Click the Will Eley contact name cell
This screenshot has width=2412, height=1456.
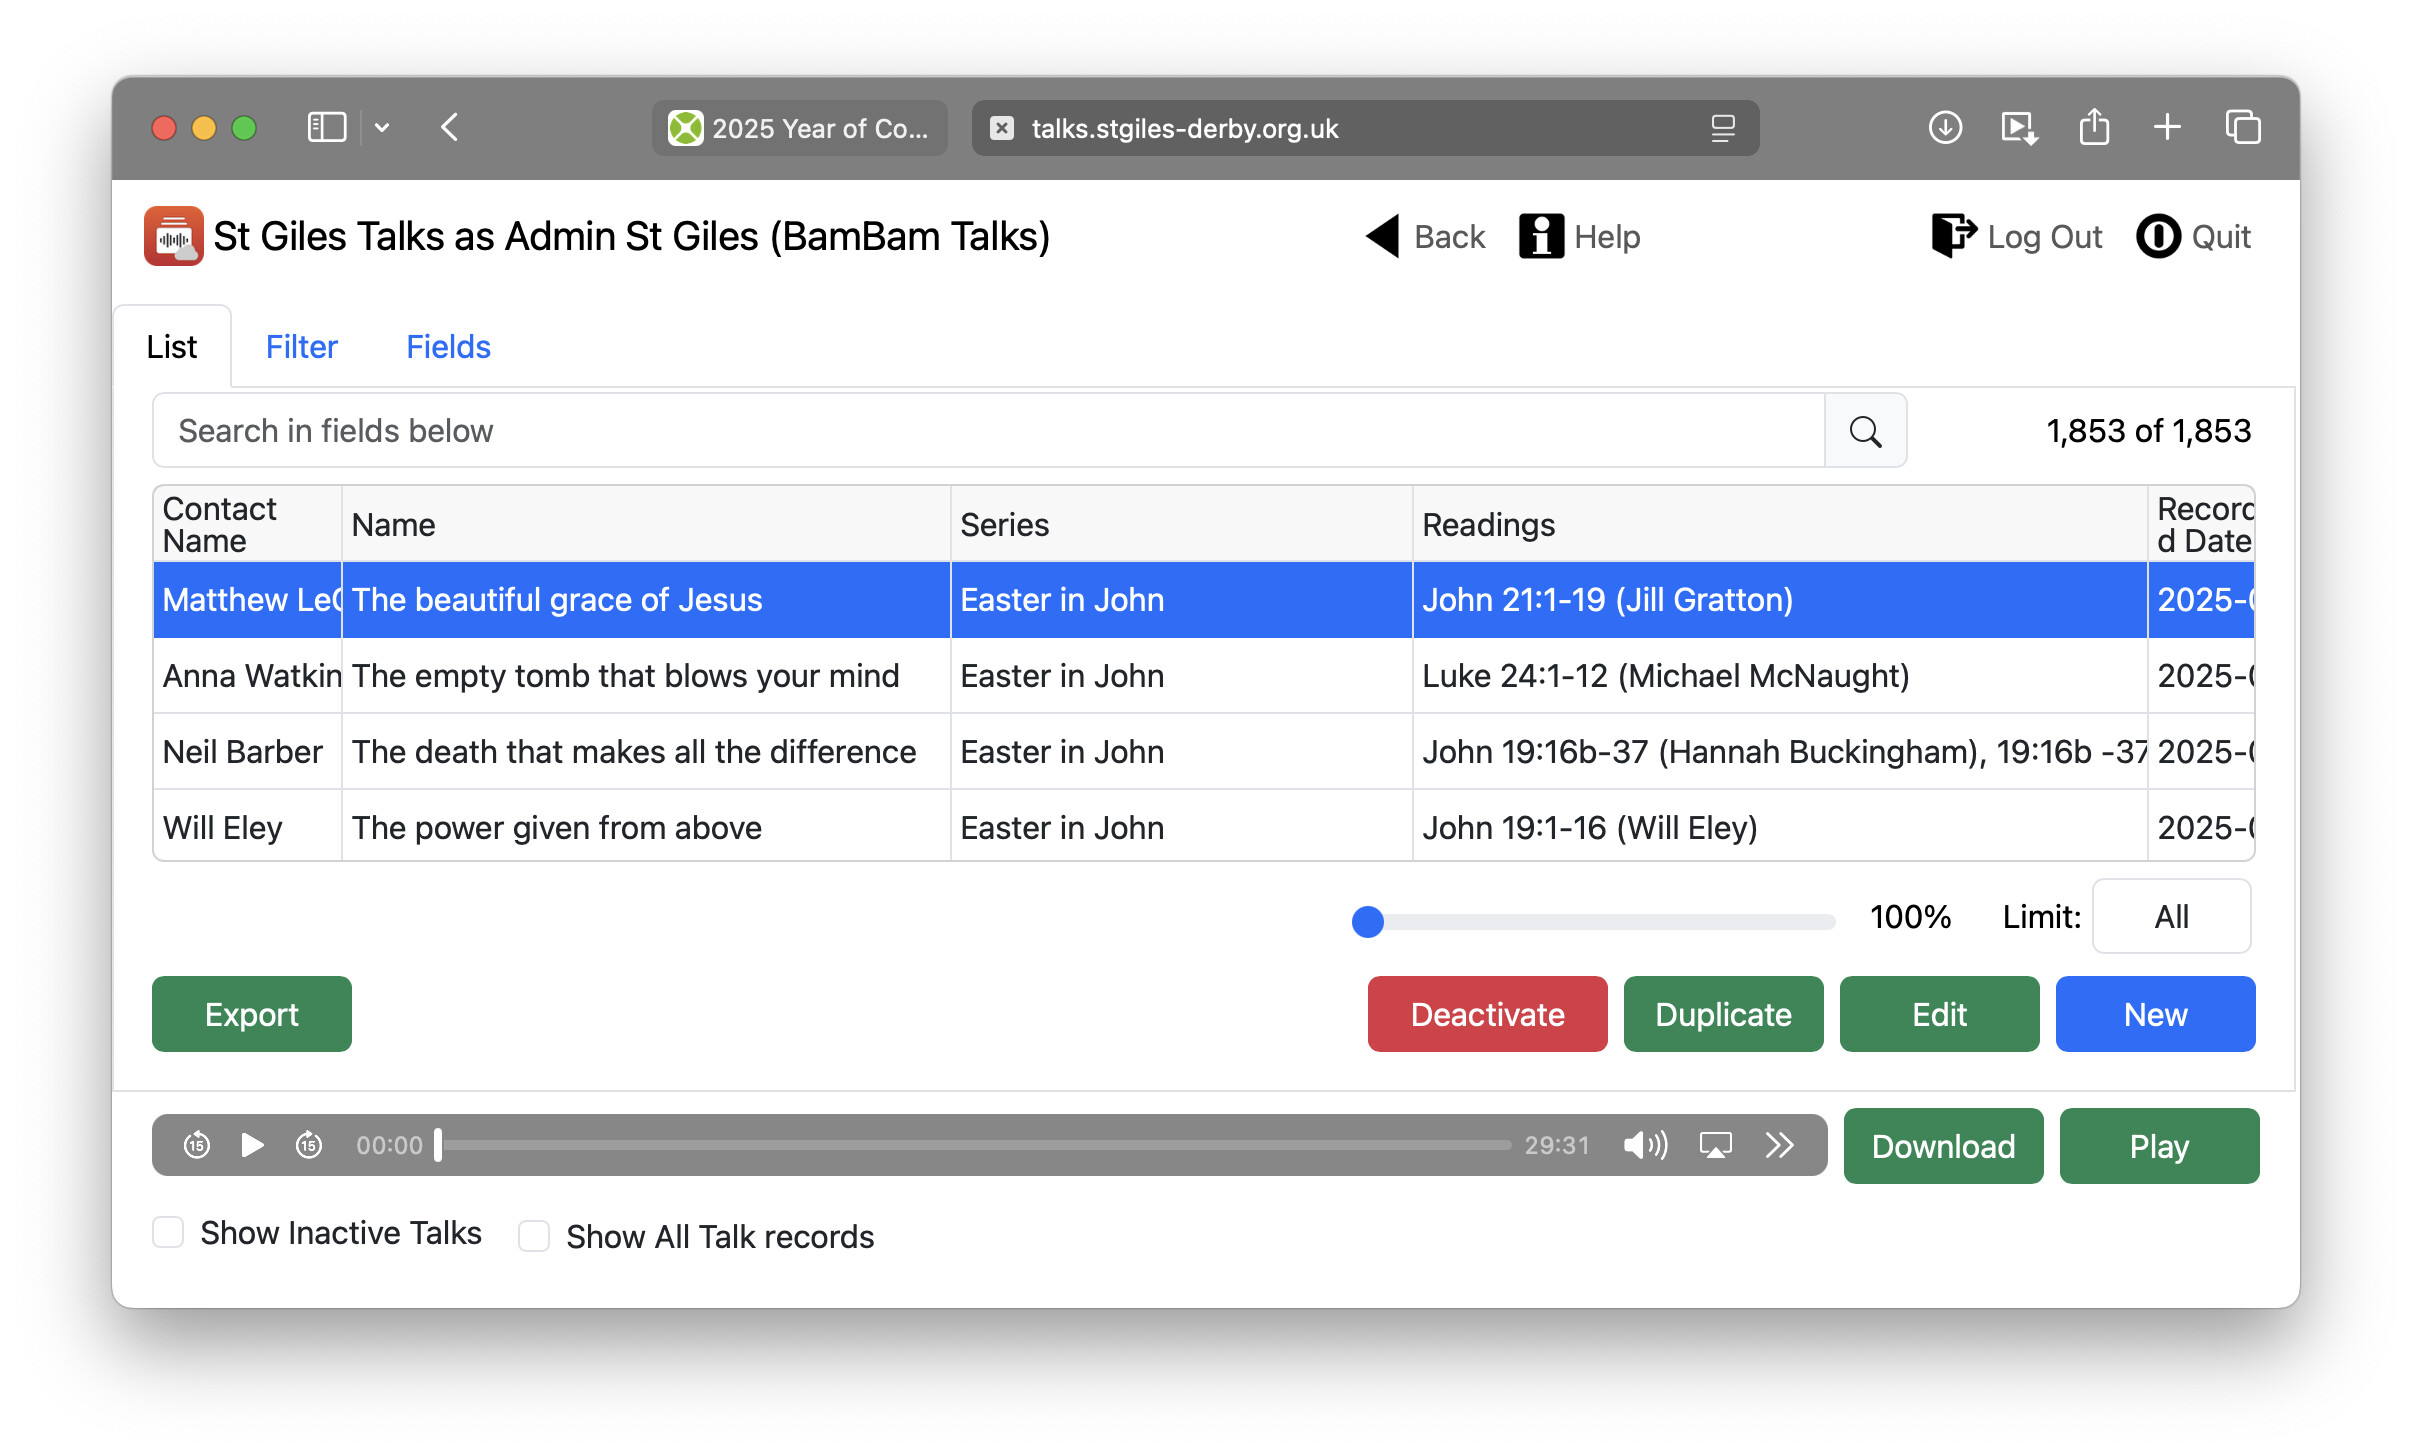(x=248, y=827)
